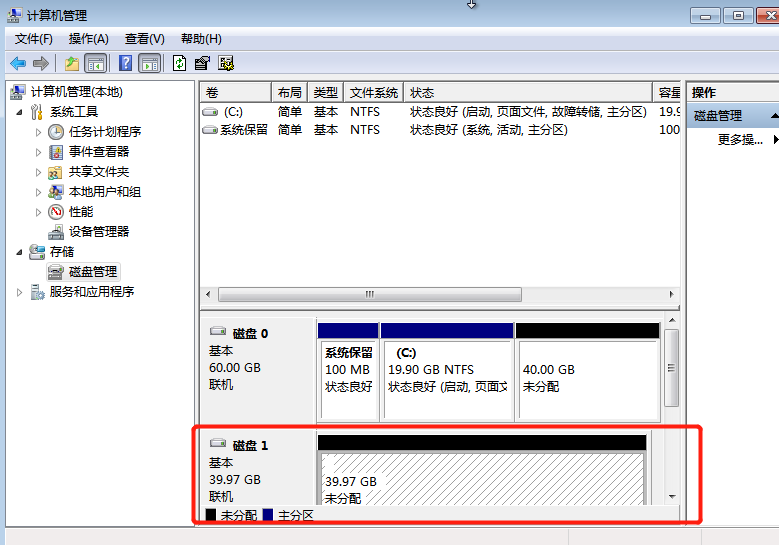Viewport: 779px width, 545px height.
Task: Toggle the show/hide action pane icon
Action: (x=150, y=64)
